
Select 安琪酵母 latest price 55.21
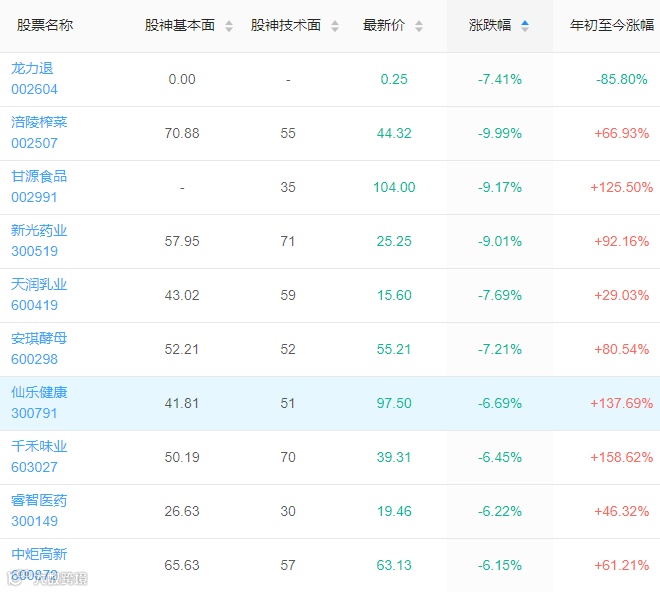tap(394, 349)
